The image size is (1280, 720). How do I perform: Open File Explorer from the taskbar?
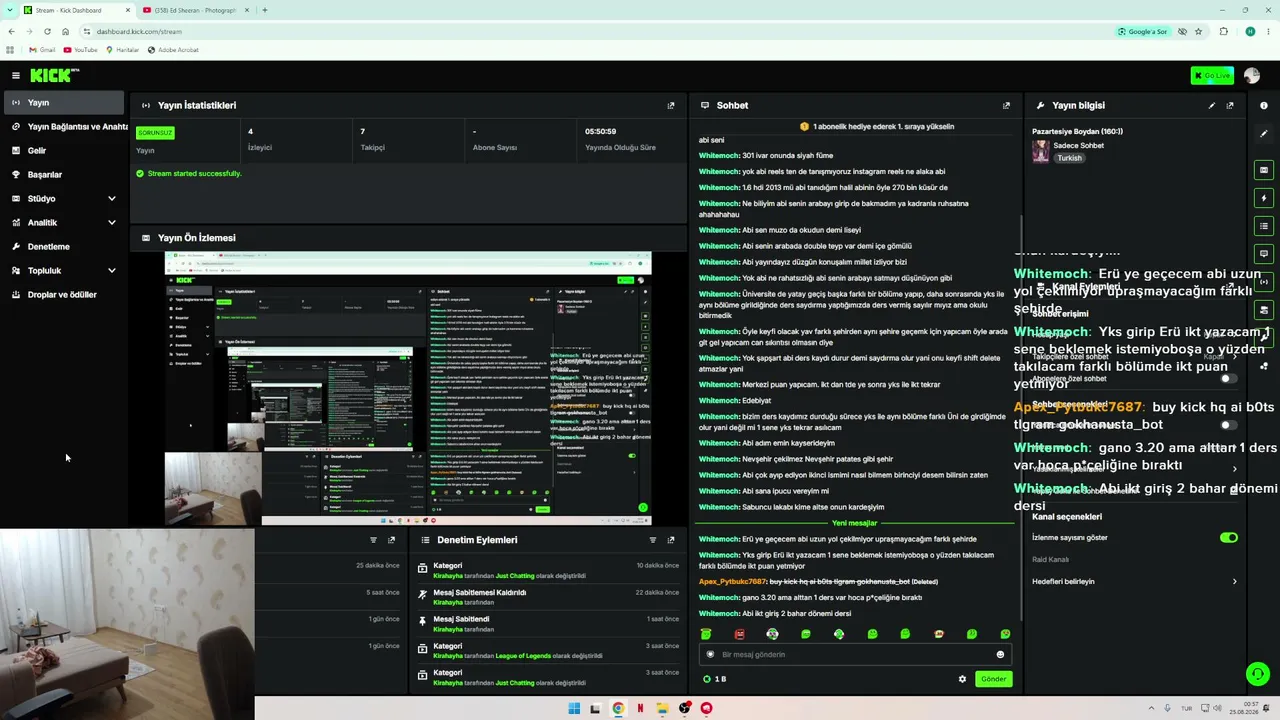662,708
